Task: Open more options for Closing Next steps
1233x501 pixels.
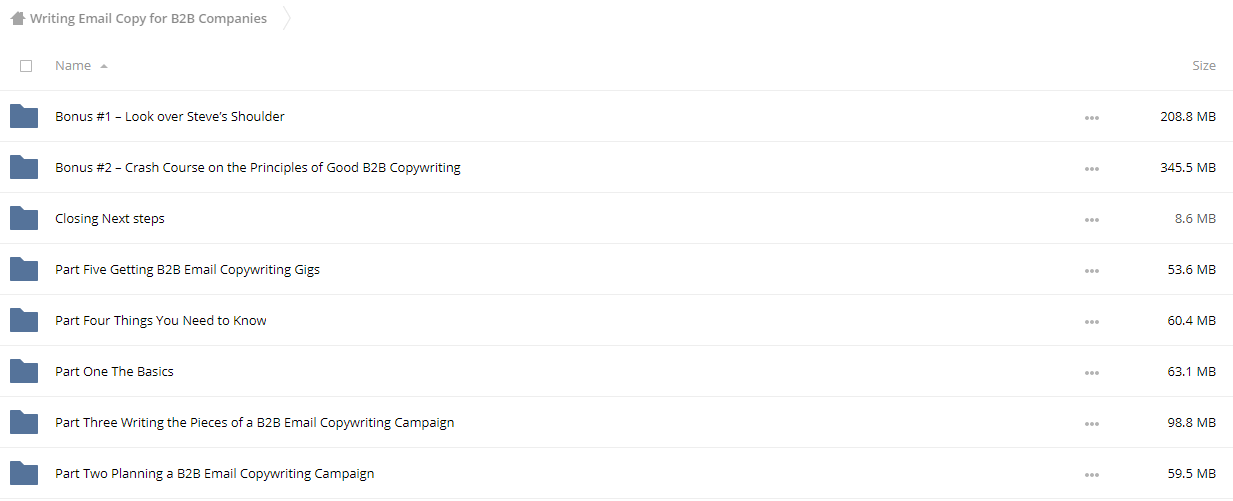Action: point(1092,220)
